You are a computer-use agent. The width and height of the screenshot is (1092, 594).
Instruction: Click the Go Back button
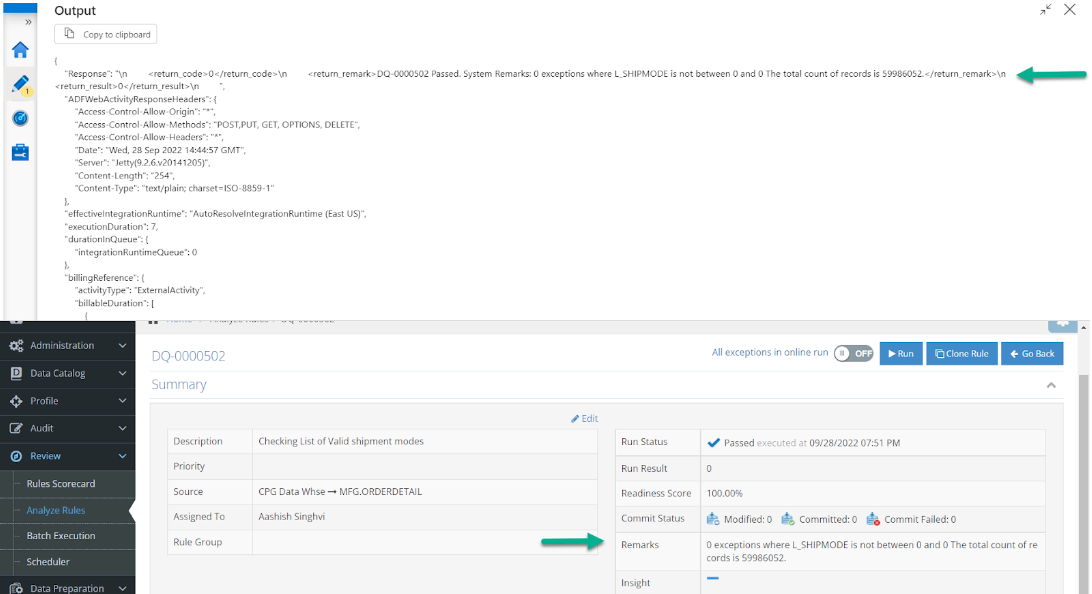(1032, 354)
